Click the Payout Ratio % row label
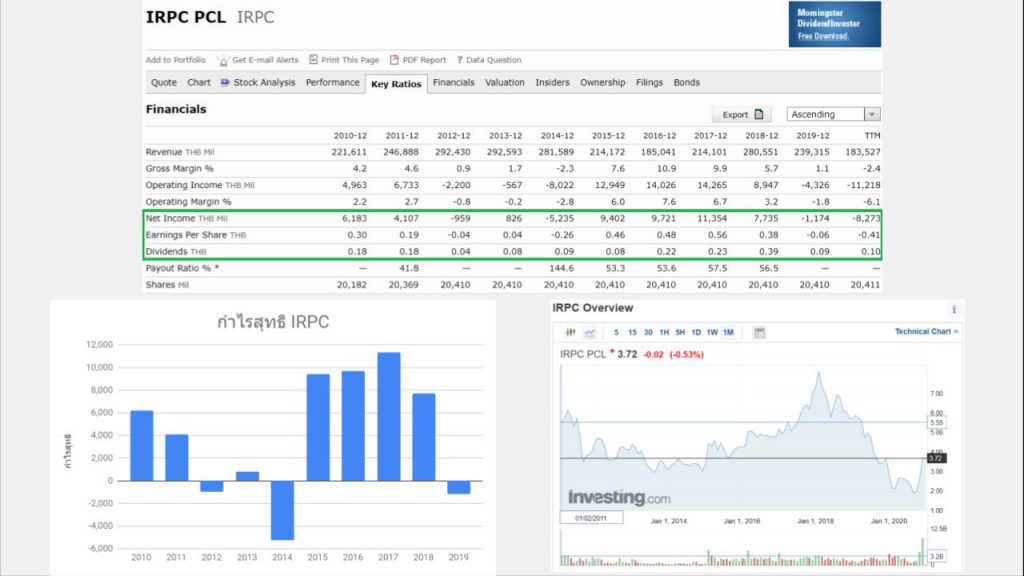This screenshot has height=576, width=1024. [182, 268]
